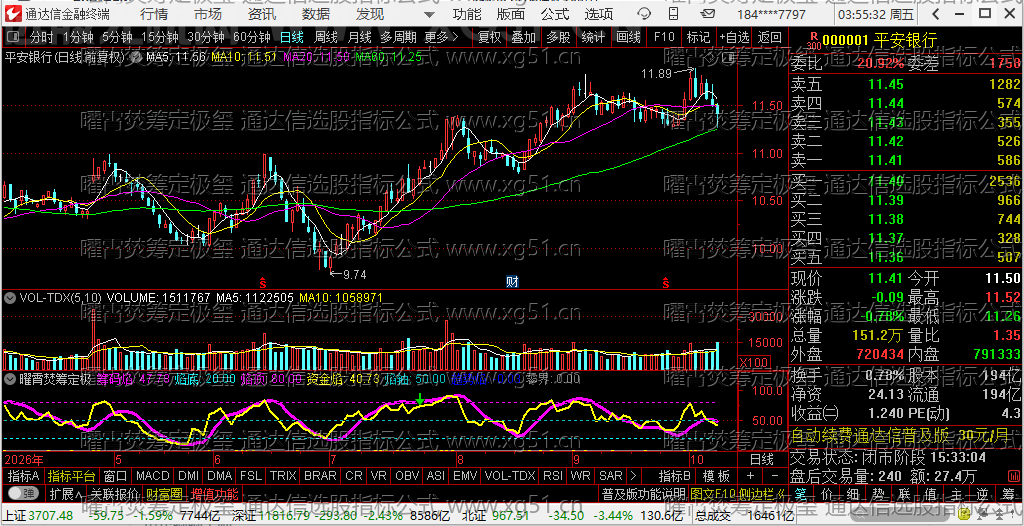Click the 叠加 overlay button
The image size is (1024, 526).
[x=523, y=37]
